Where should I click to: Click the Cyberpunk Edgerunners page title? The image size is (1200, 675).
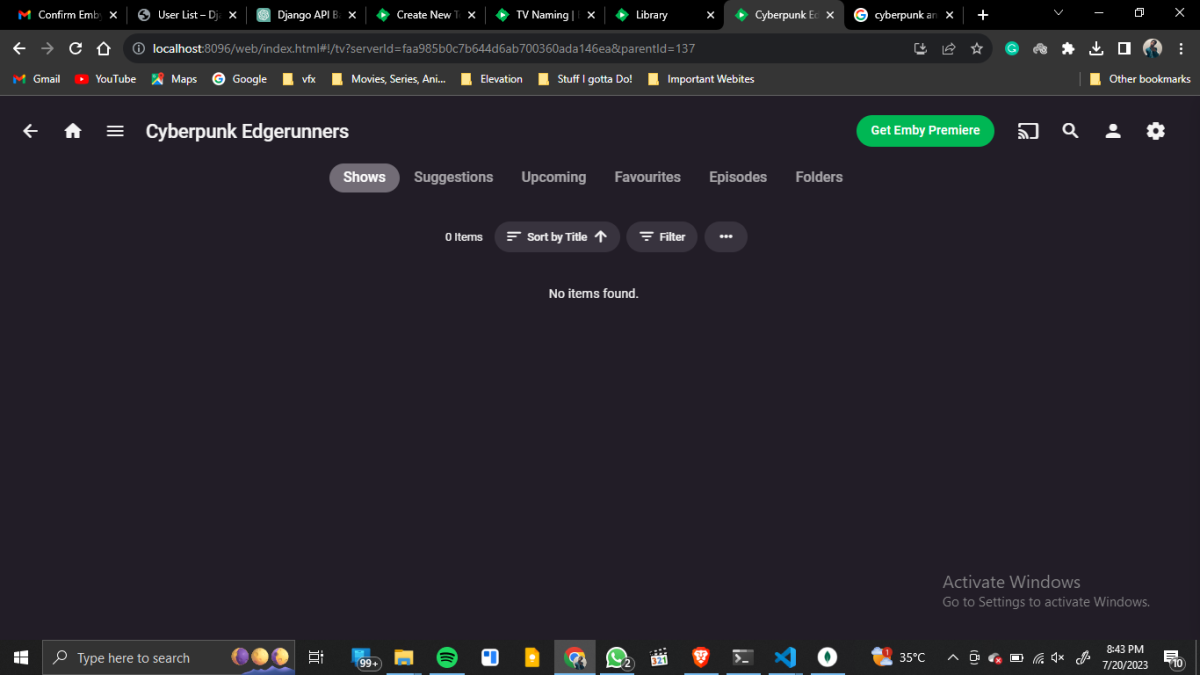click(247, 131)
